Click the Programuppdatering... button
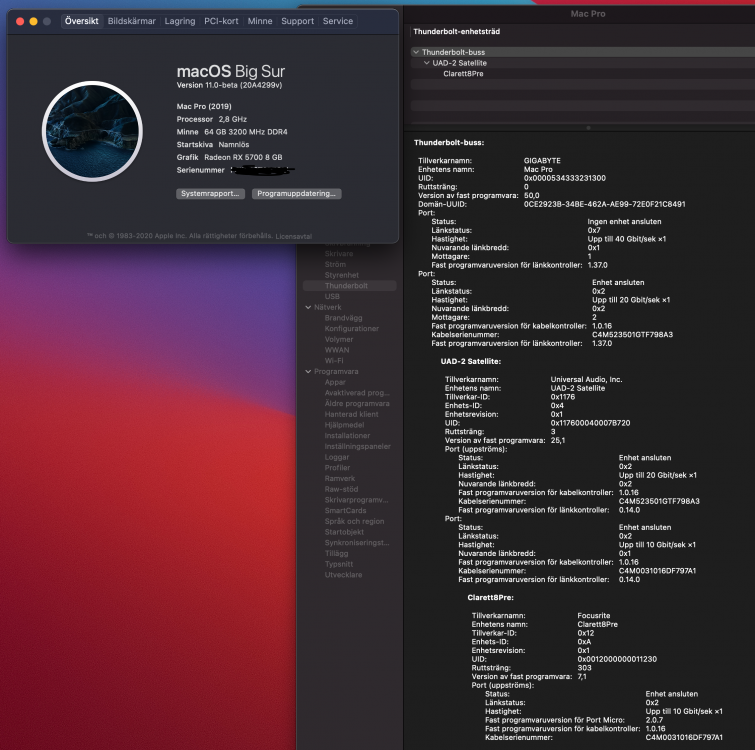 pyautogui.click(x=297, y=194)
